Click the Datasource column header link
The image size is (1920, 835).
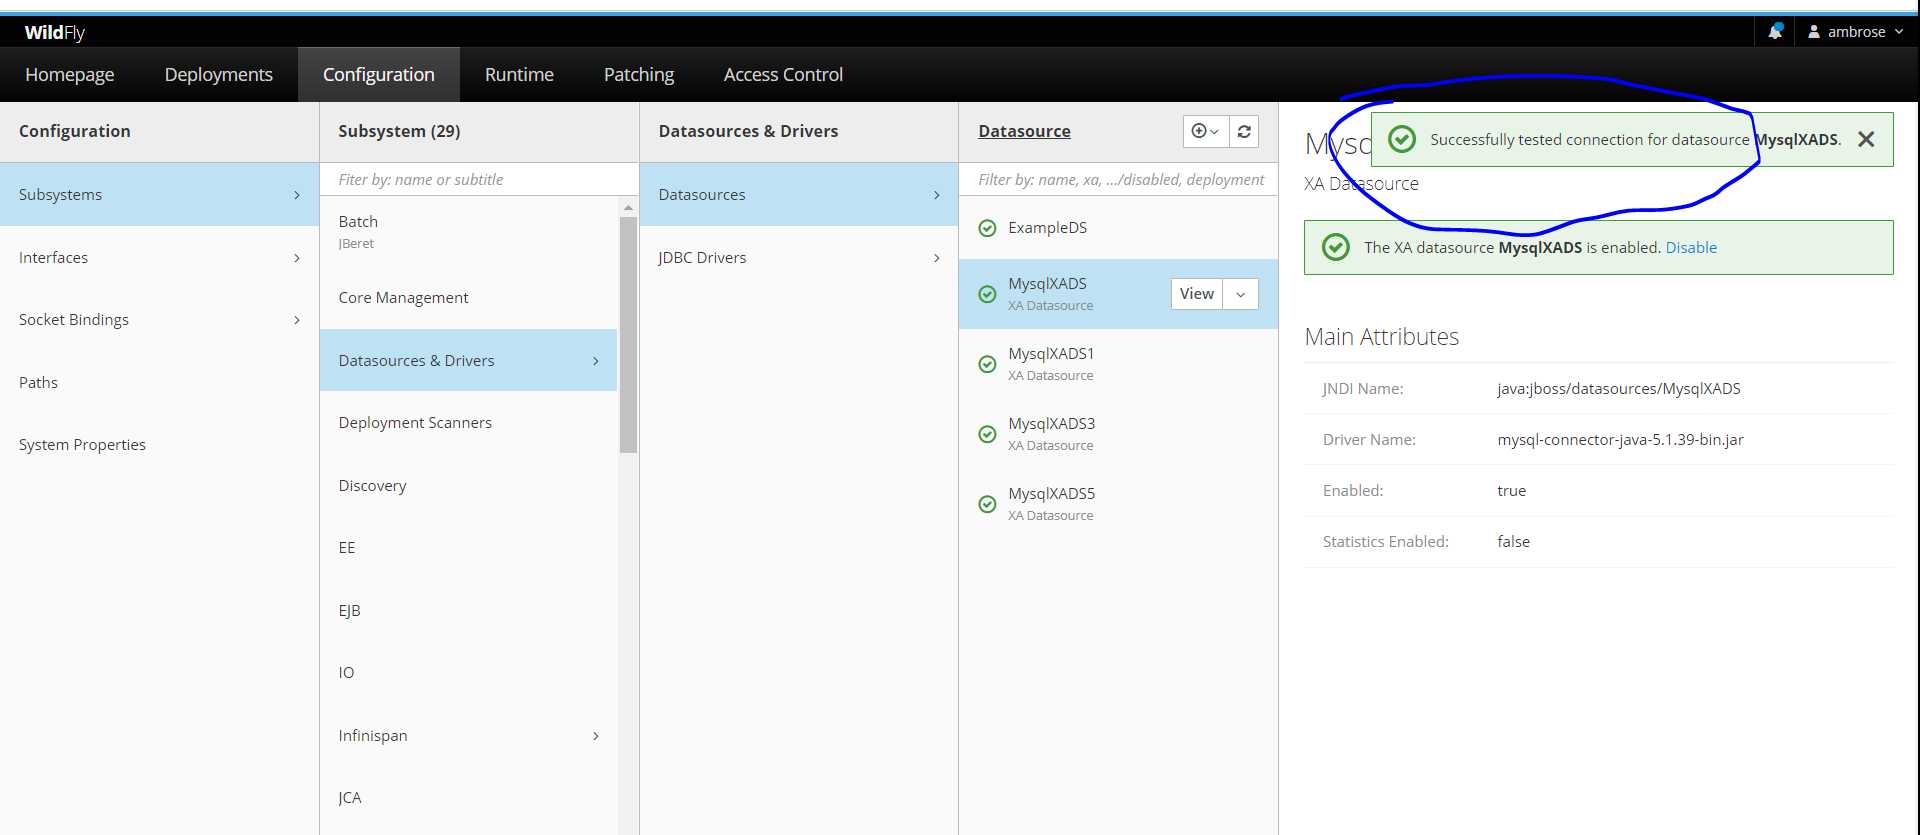click(1024, 131)
